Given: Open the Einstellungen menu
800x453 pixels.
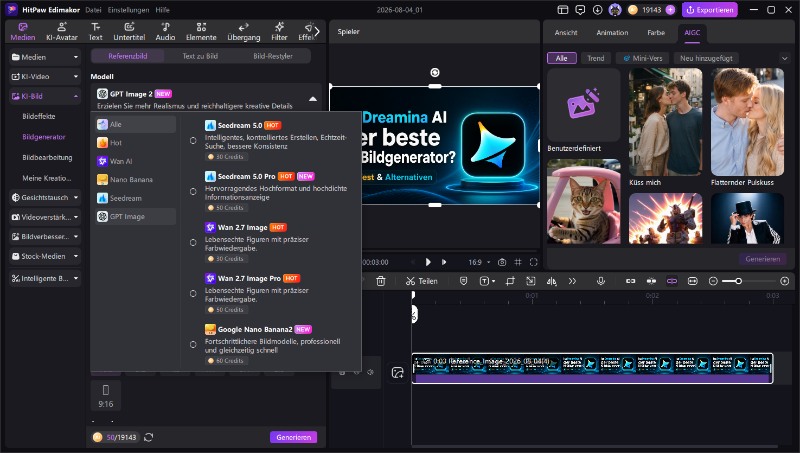Looking at the screenshot, I should click(x=128, y=10).
